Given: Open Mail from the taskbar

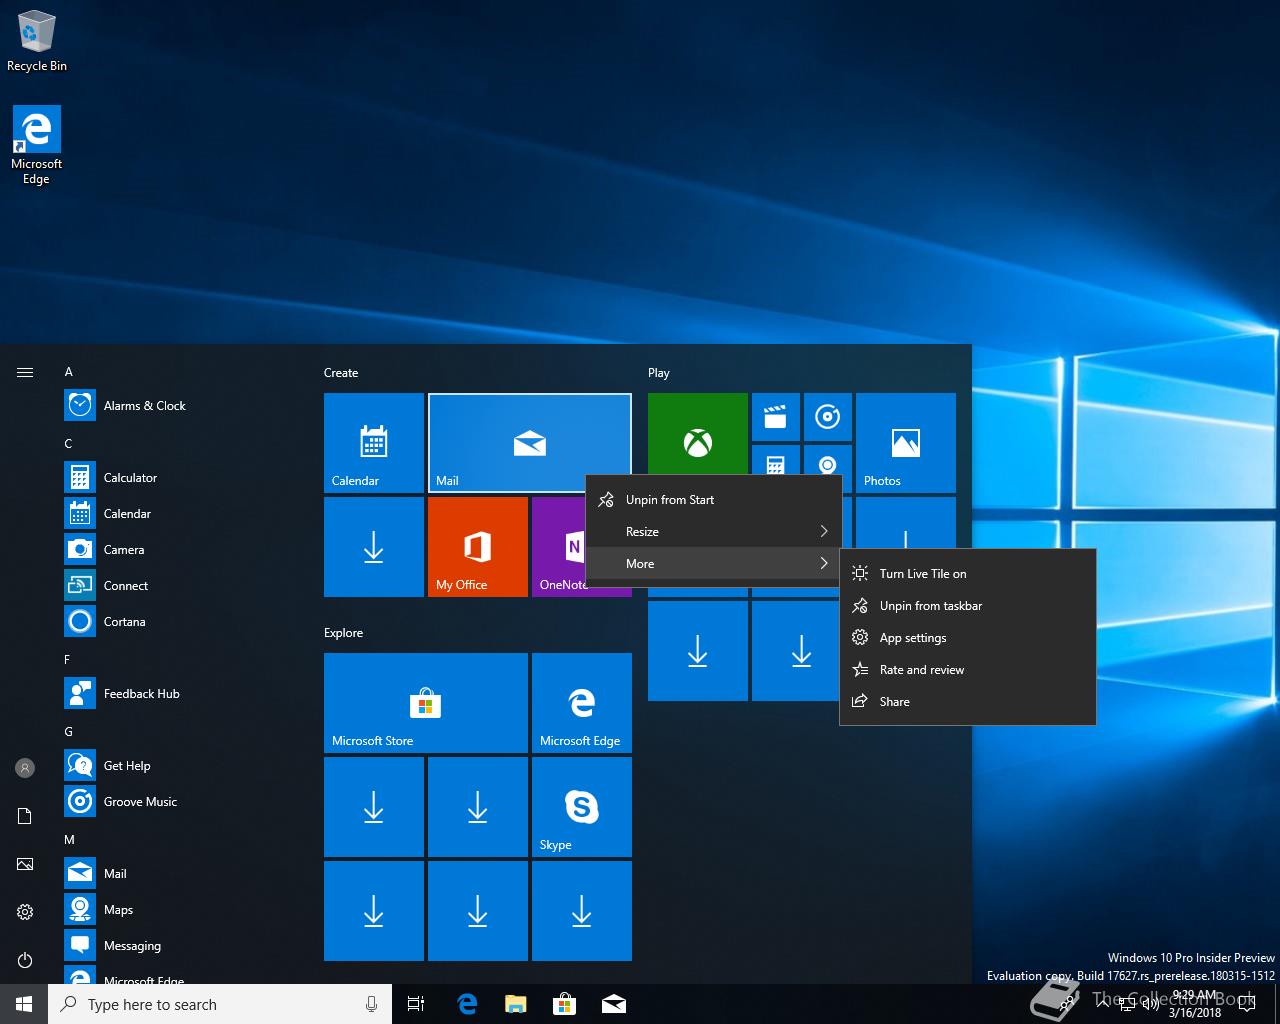Looking at the screenshot, I should click(x=614, y=1004).
